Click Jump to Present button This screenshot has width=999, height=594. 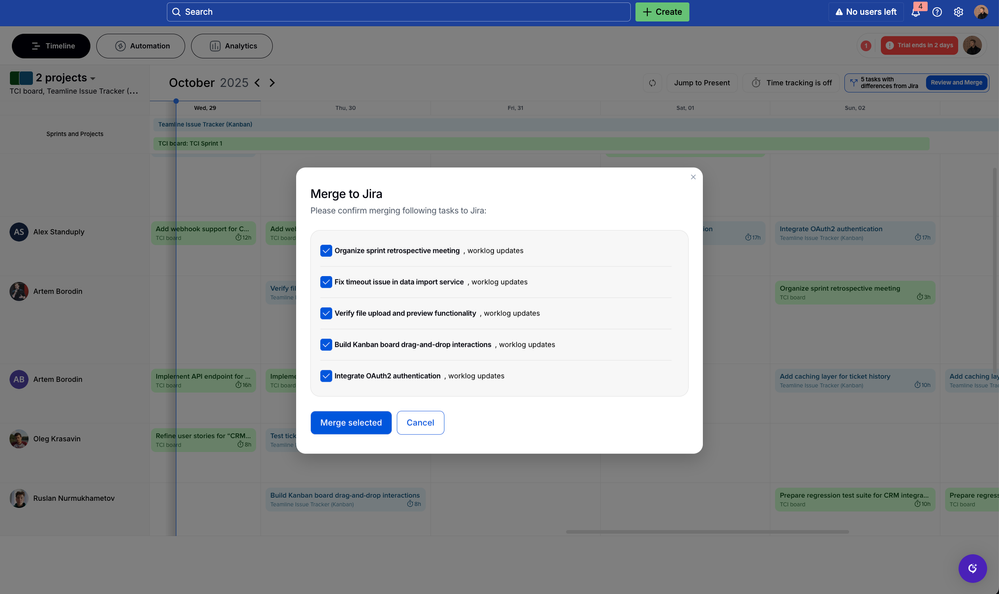point(702,83)
